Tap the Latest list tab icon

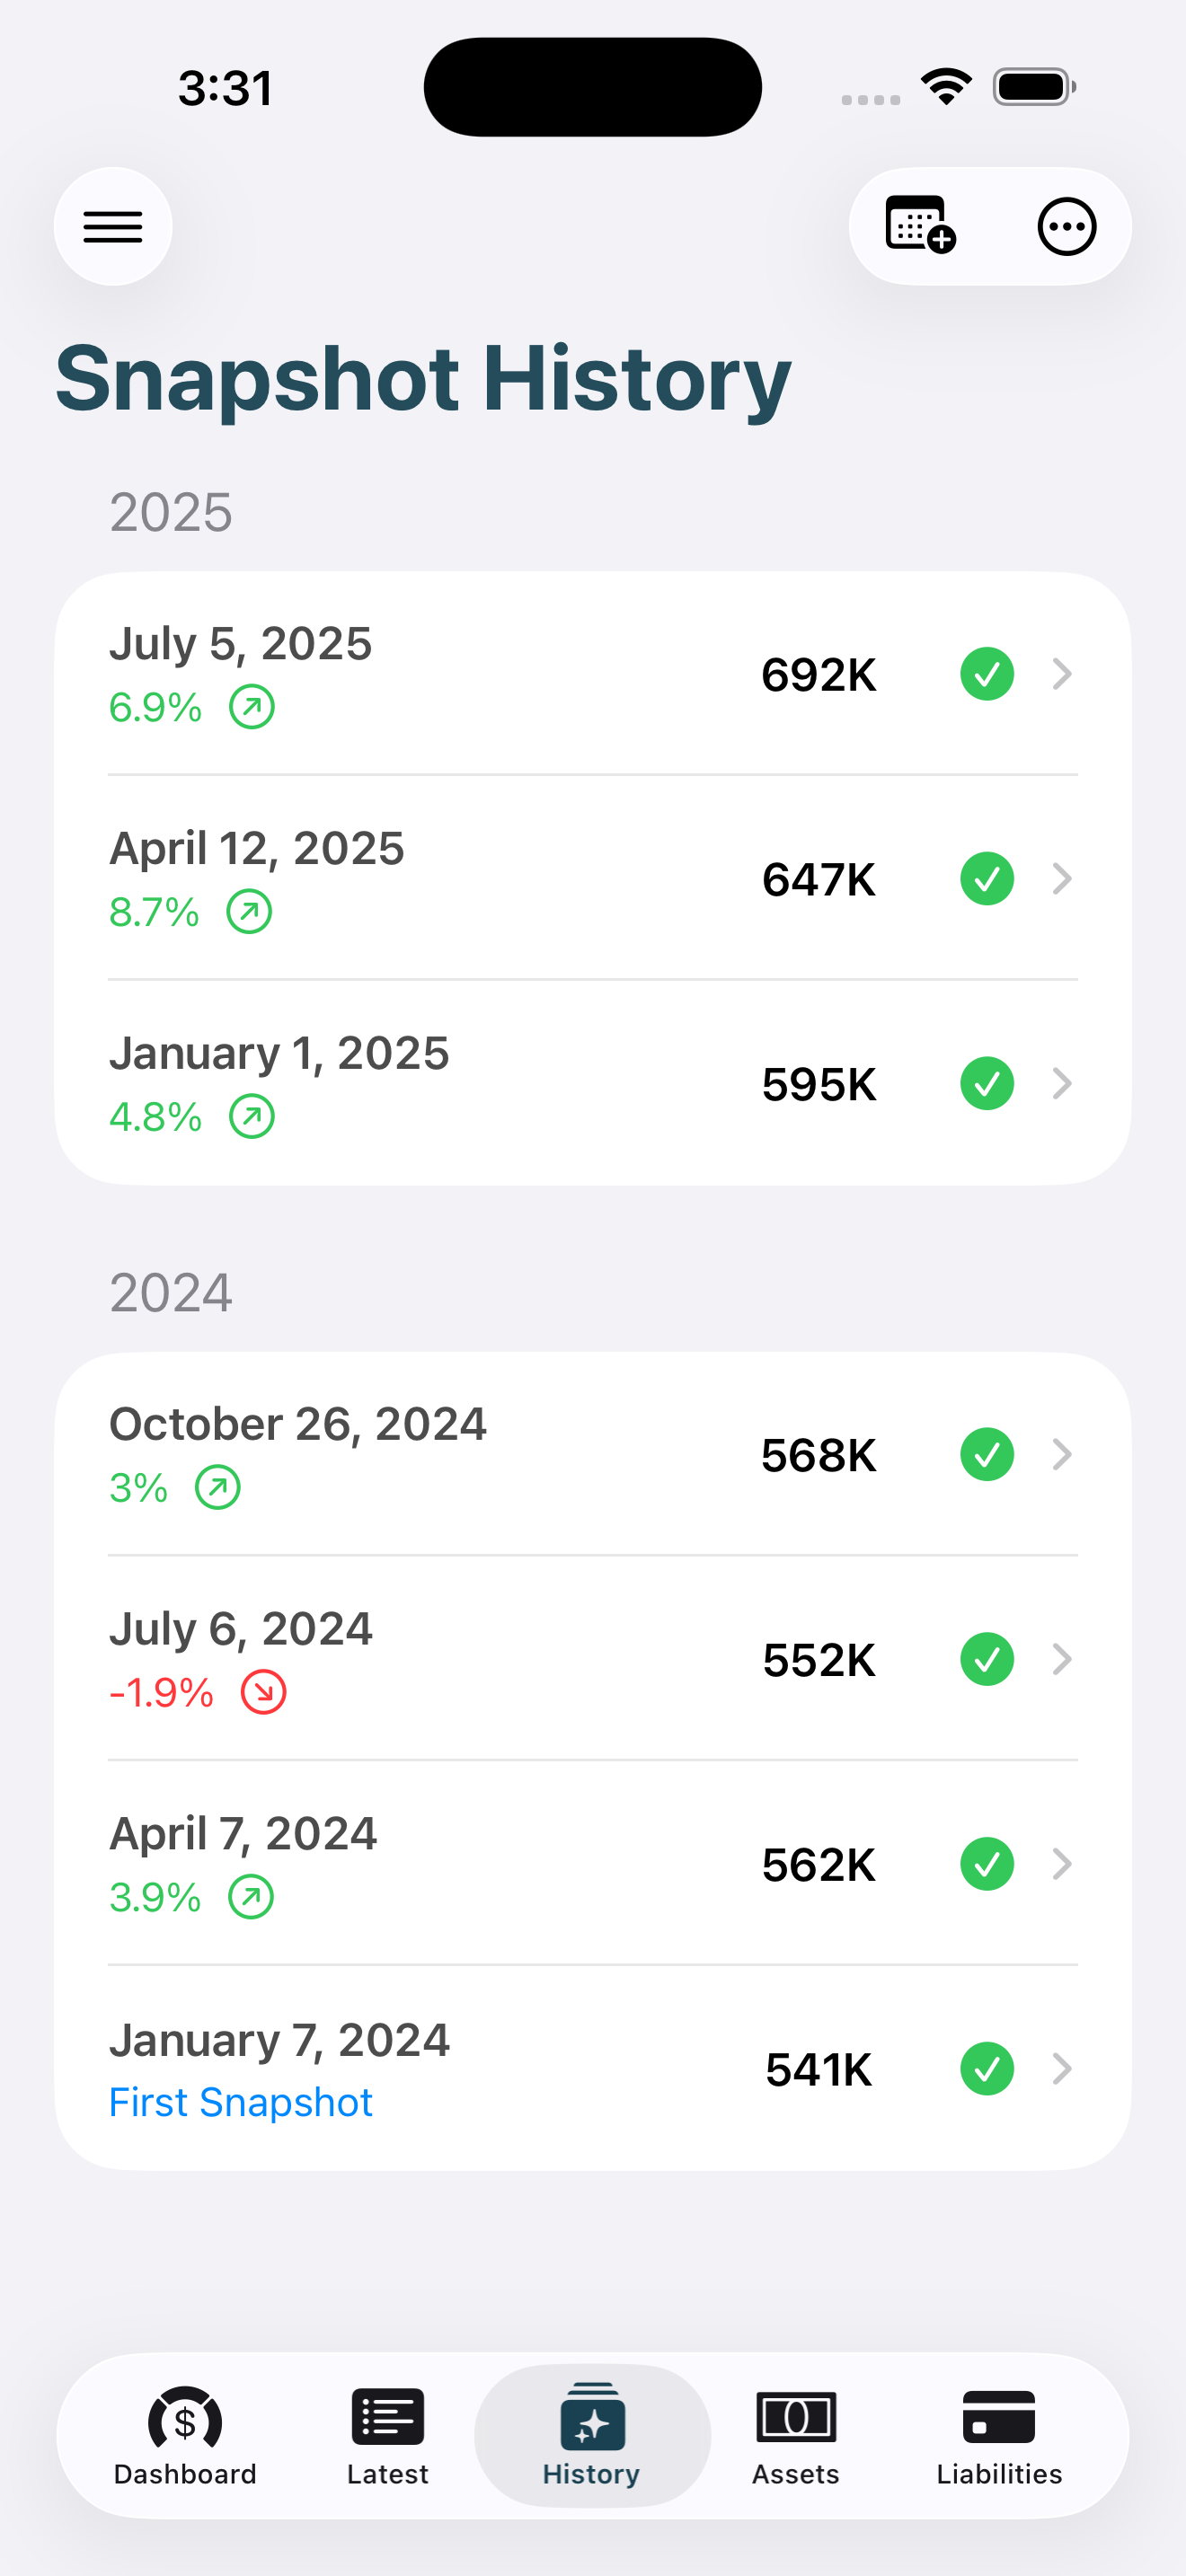click(388, 2417)
